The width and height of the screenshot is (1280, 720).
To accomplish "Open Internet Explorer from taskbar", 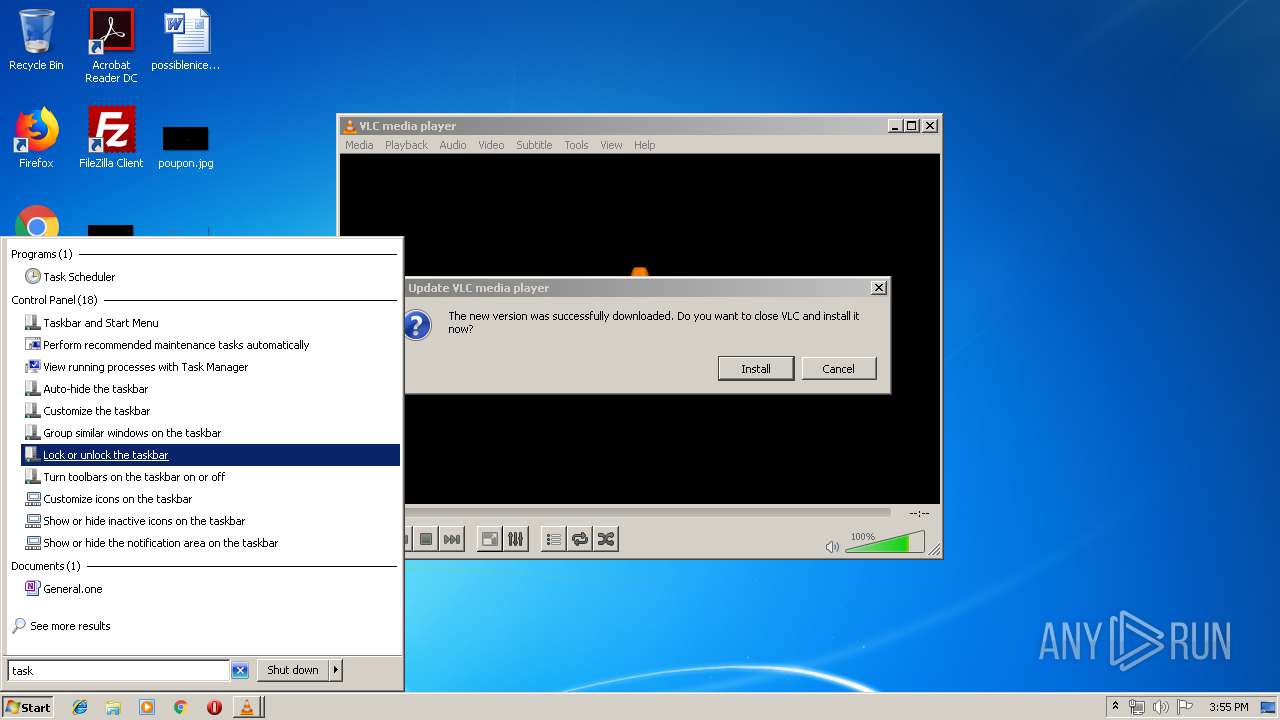I will (x=80, y=707).
